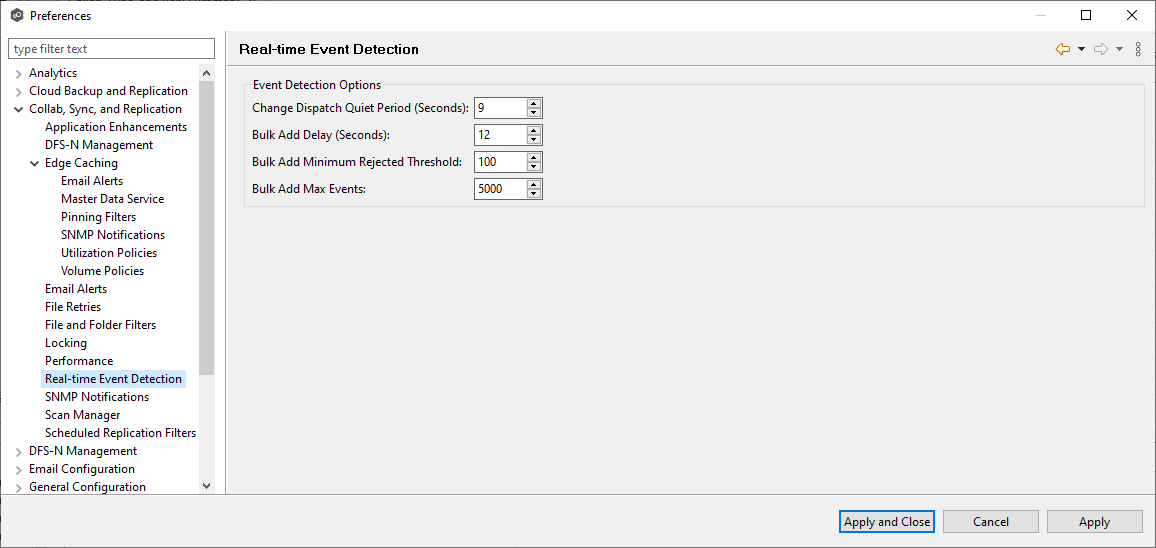Image resolution: width=1156 pixels, height=548 pixels.
Task: Click the Apply and Close button
Action: [x=887, y=521]
